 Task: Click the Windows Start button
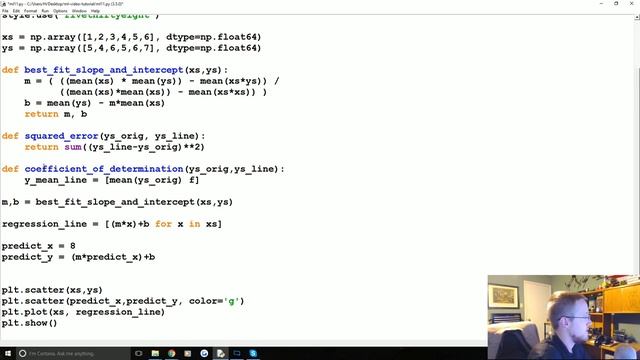point(8,353)
